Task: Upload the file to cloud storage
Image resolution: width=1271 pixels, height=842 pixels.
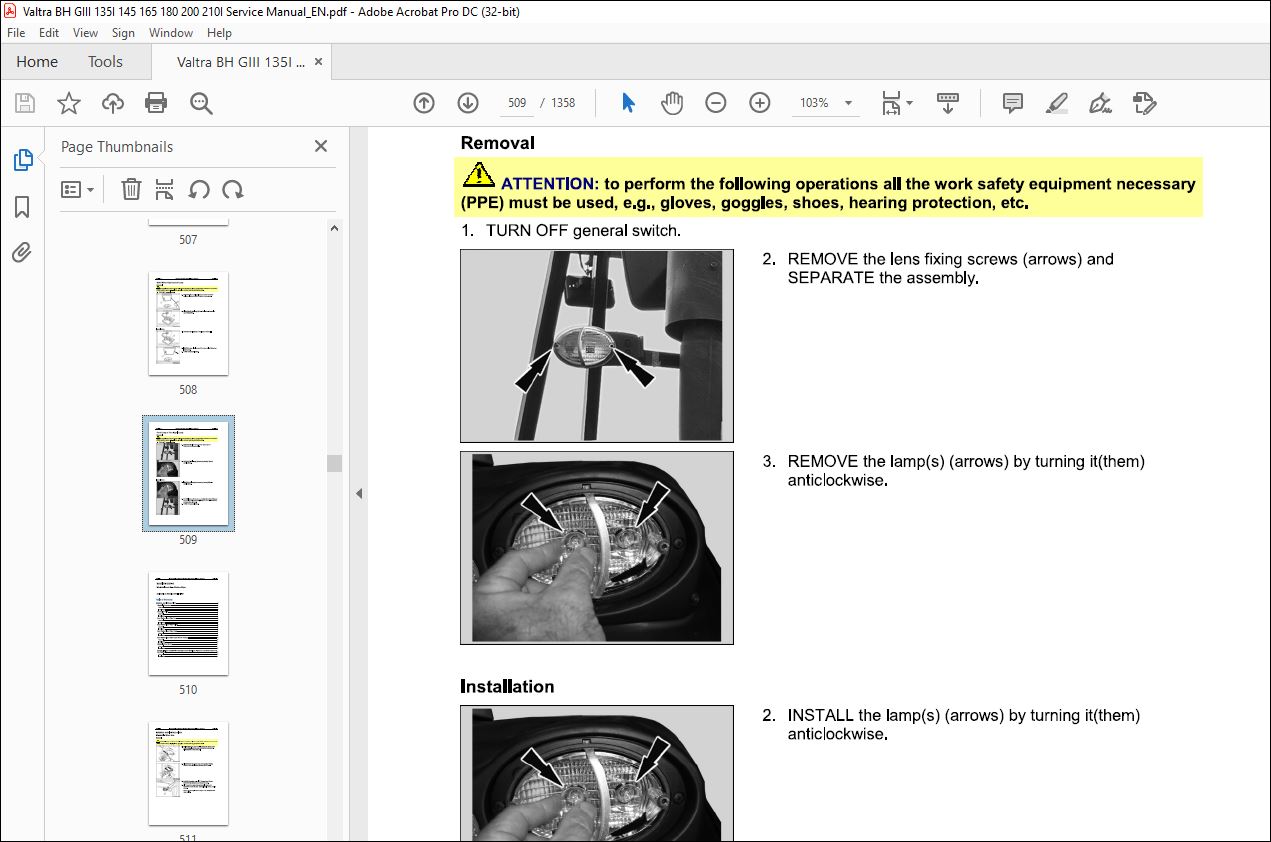Action: click(113, 103)
